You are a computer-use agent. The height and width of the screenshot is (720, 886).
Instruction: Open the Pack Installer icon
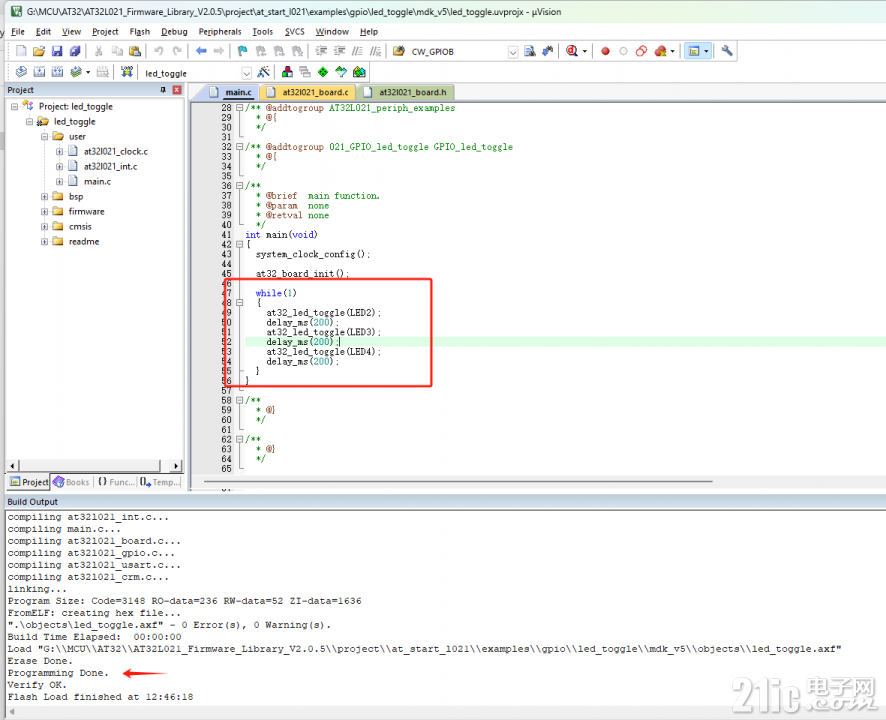click(x=359, y=72)
